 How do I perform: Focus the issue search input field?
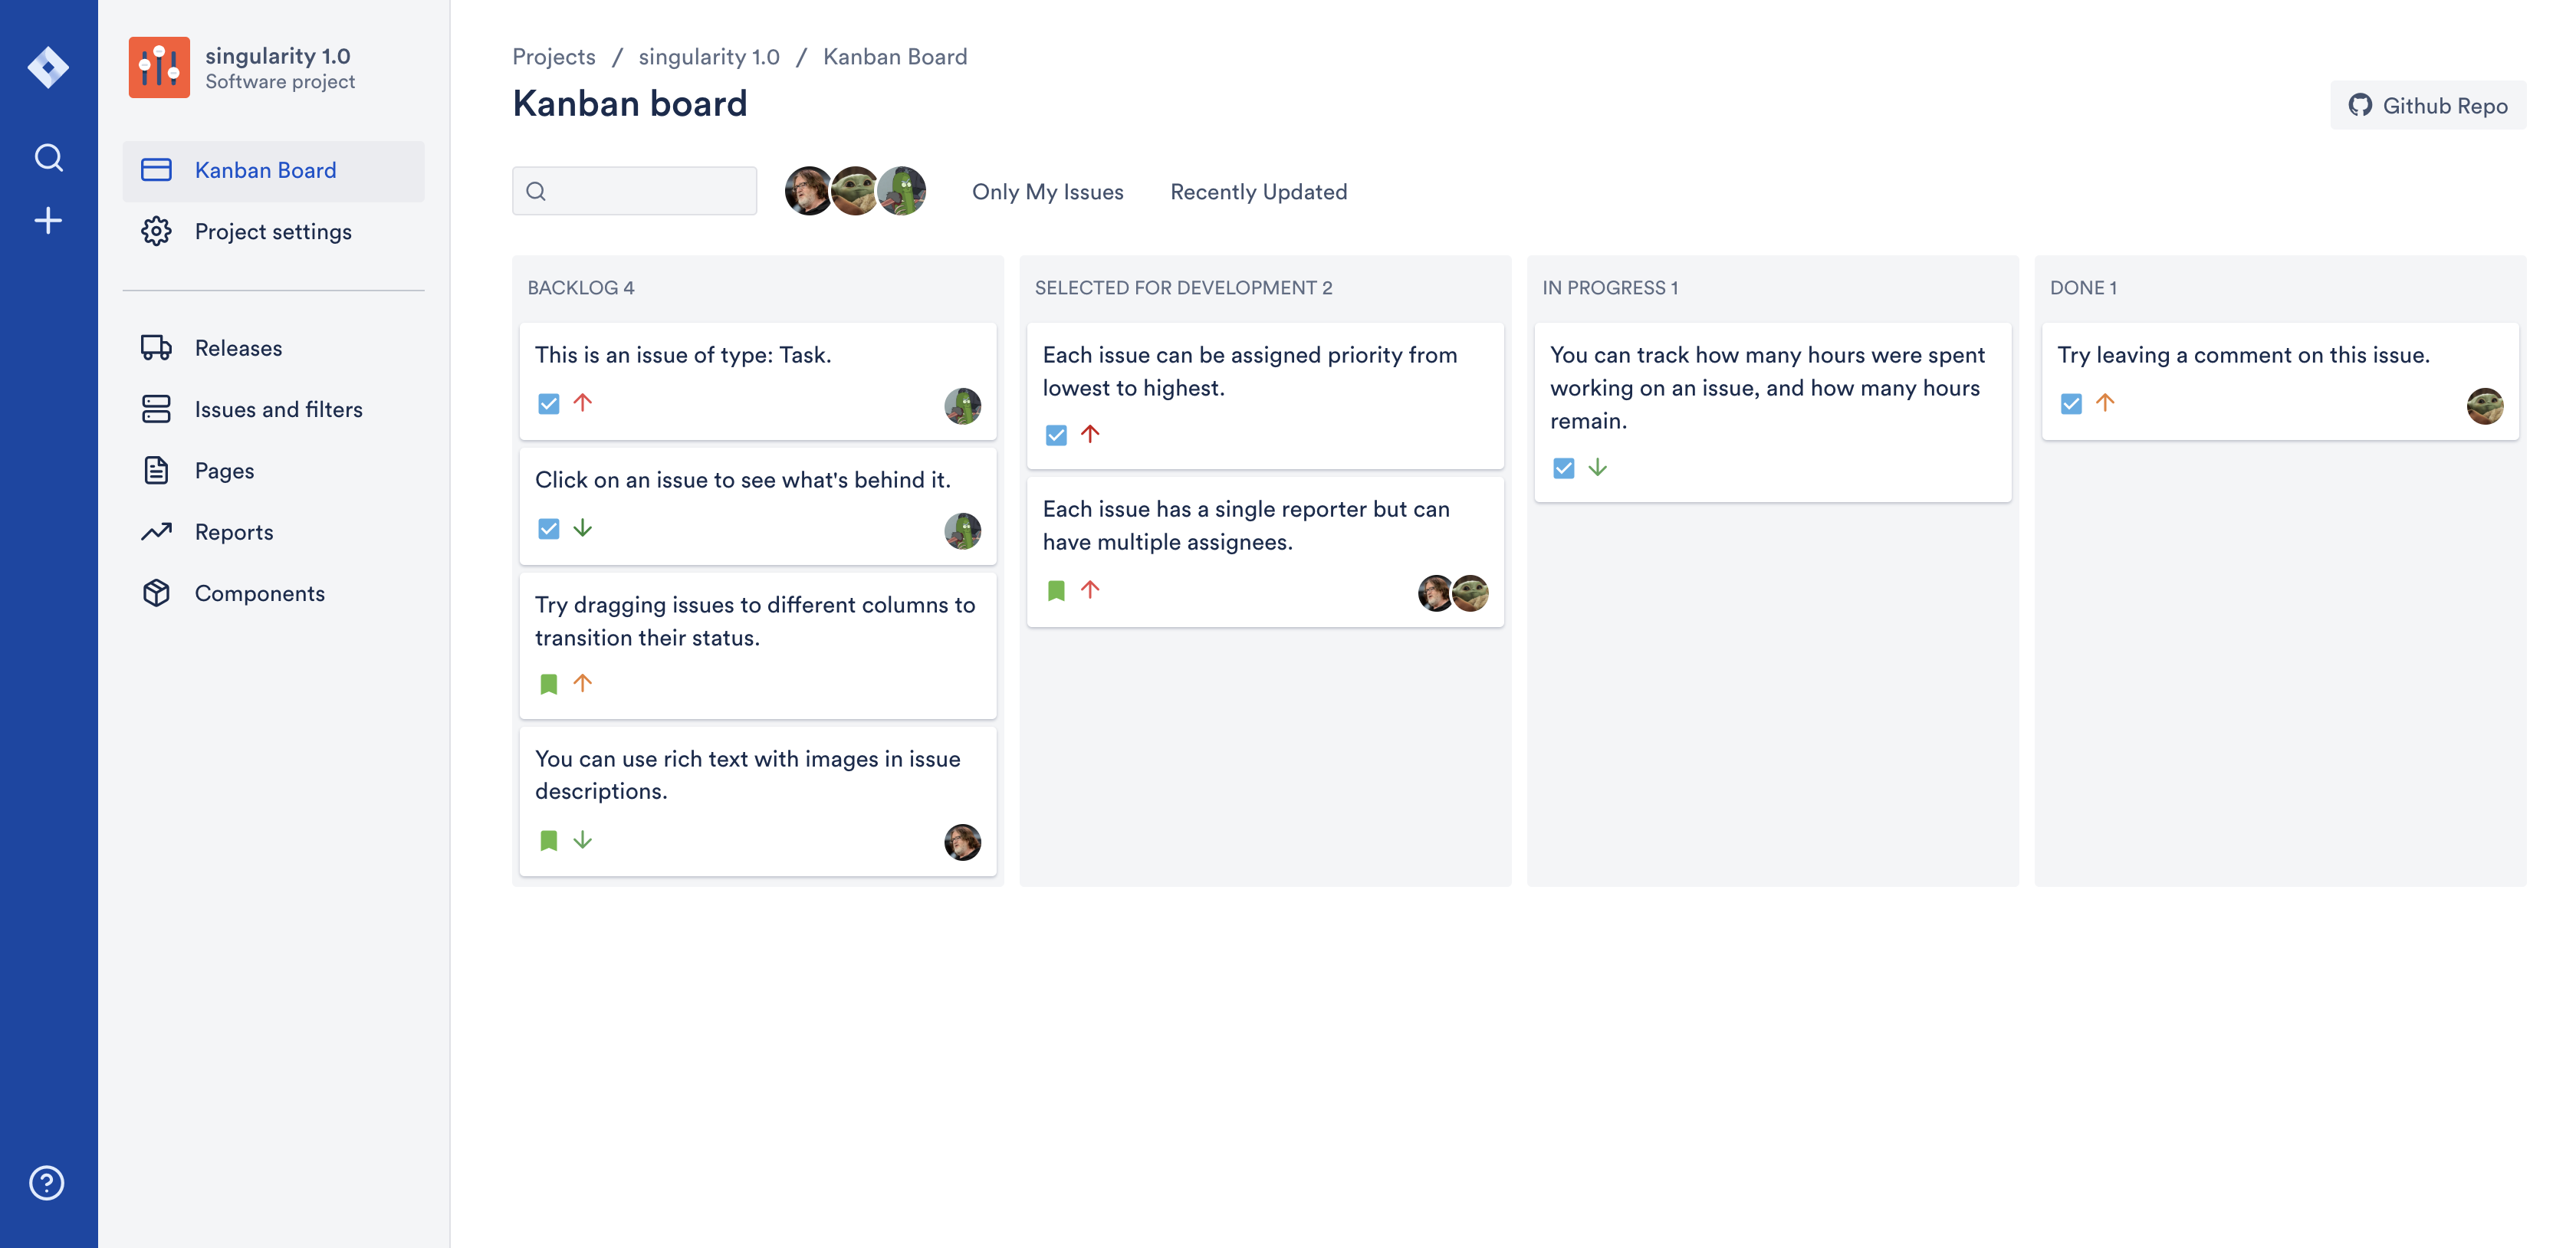pyautogui.click(x=634, y=191)
